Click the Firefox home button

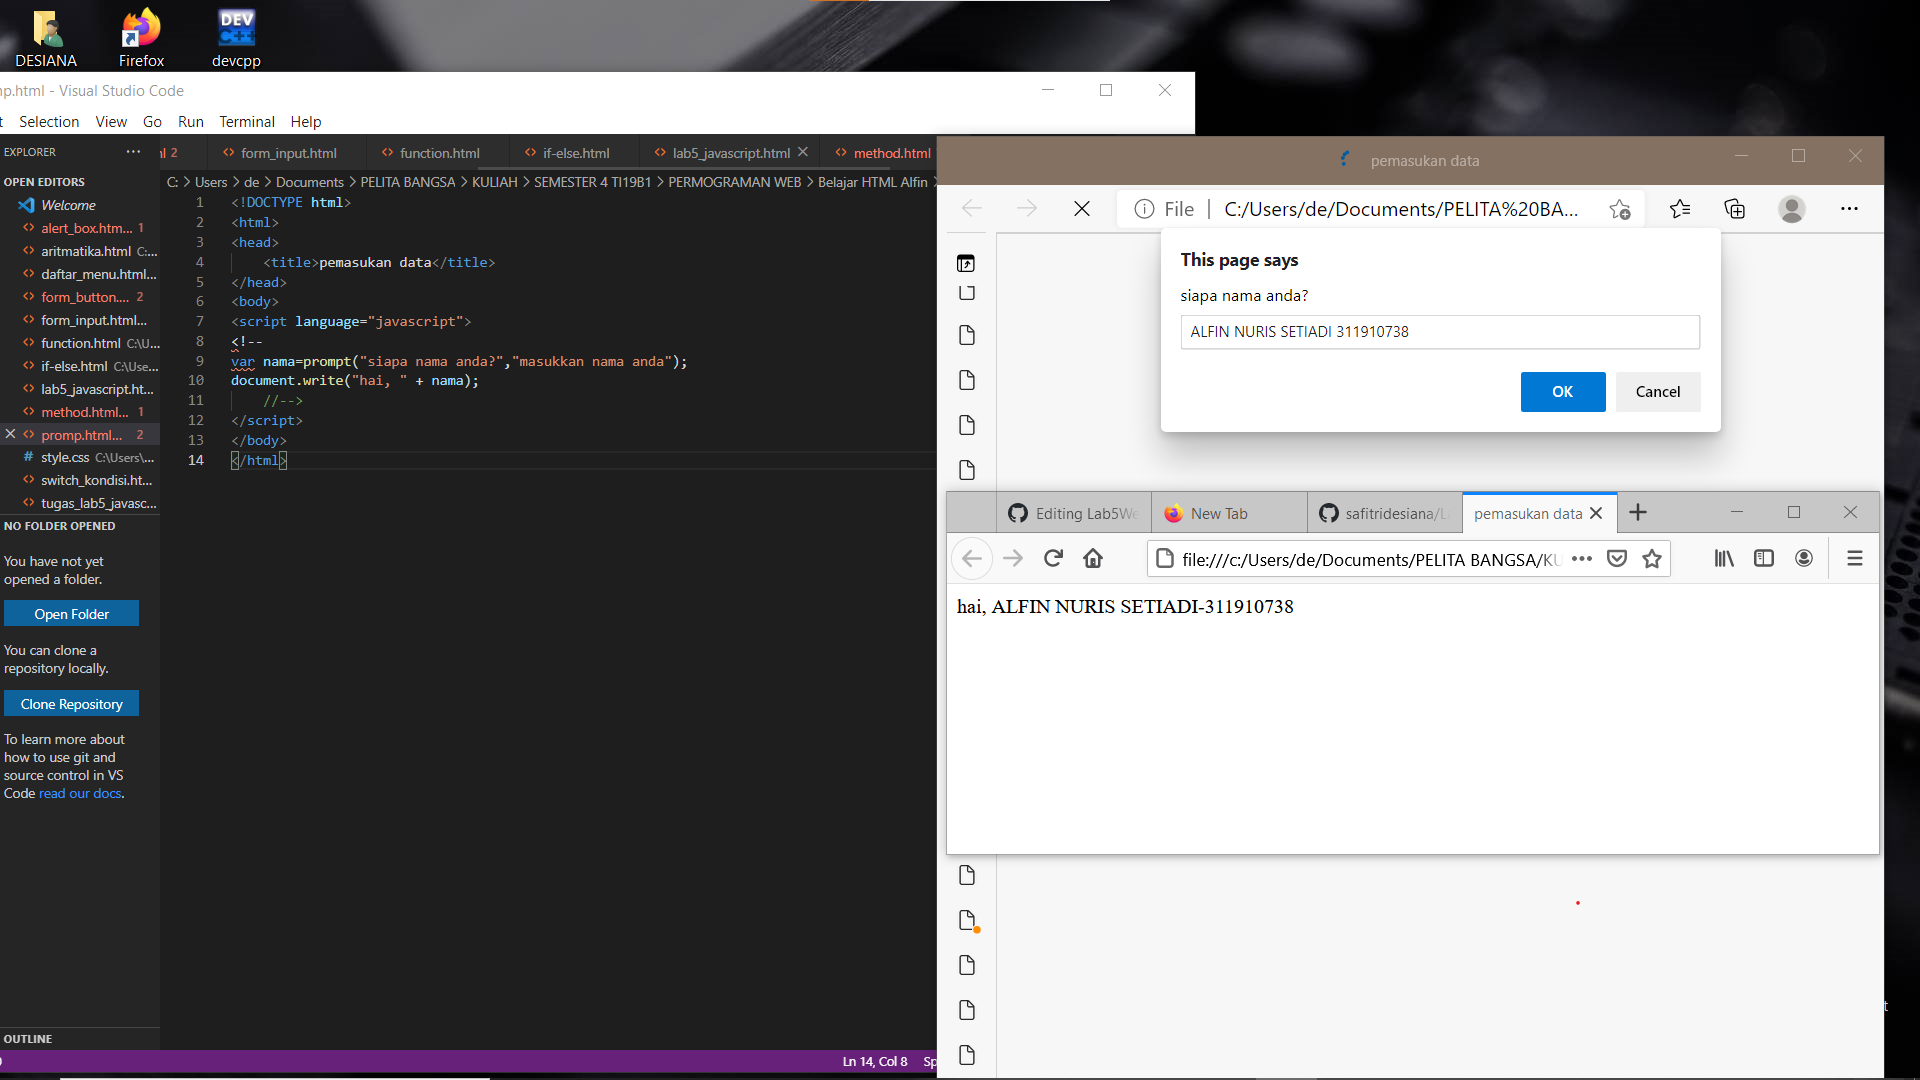point(1093,558)
